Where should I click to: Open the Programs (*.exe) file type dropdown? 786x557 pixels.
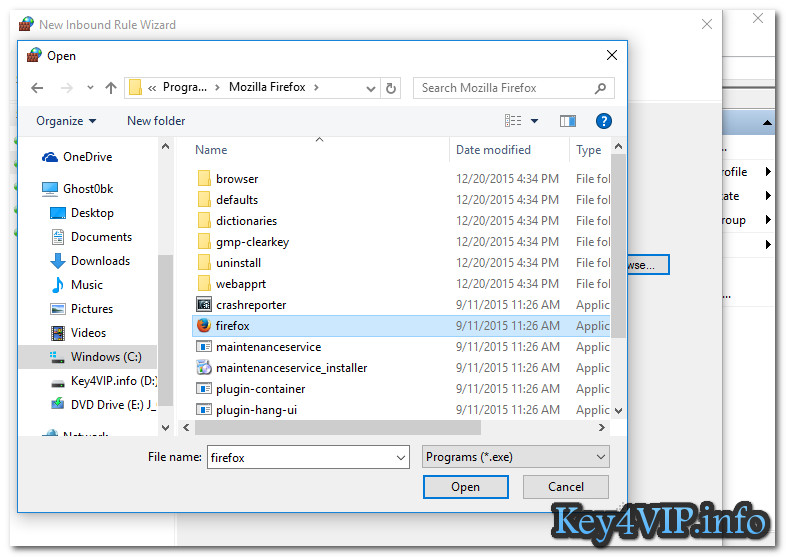point(515,457)
